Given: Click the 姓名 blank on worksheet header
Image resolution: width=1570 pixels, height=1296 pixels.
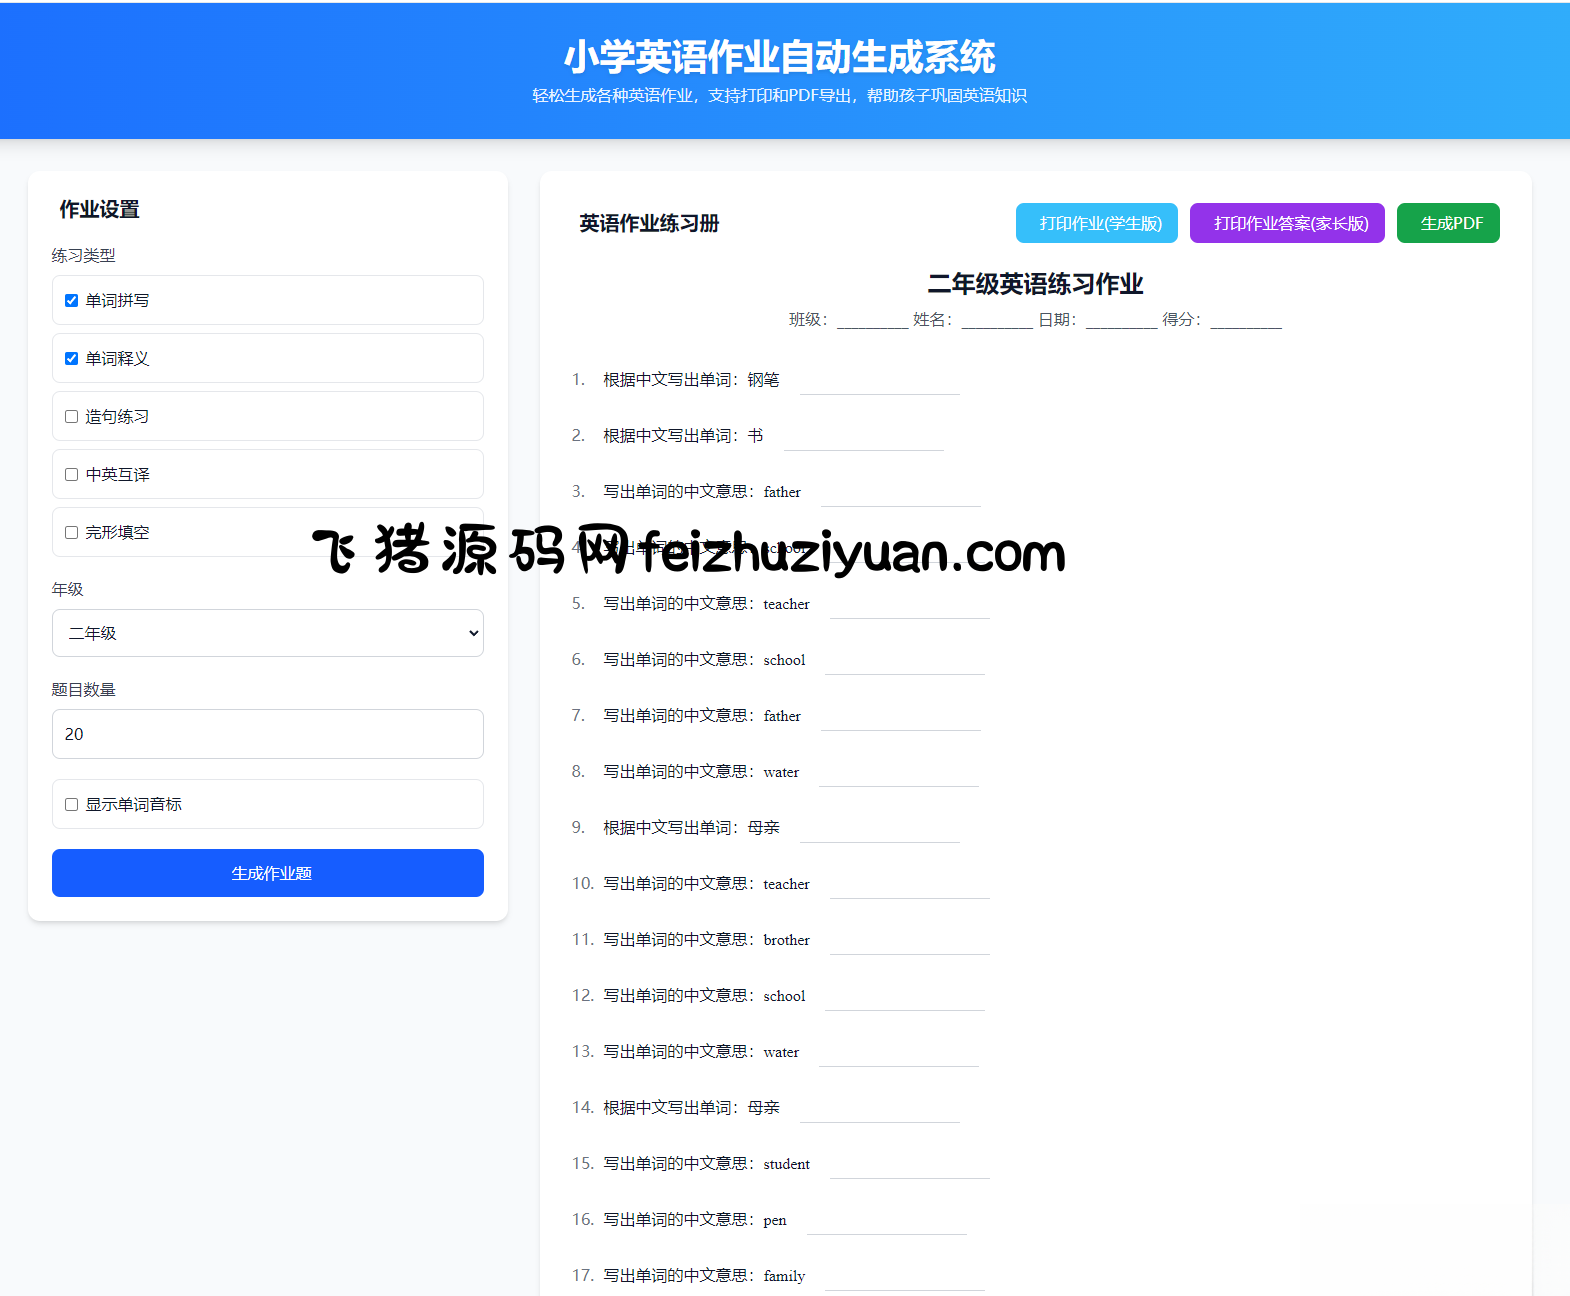Looking at the screenshot, I should click(x=997, y=320).
